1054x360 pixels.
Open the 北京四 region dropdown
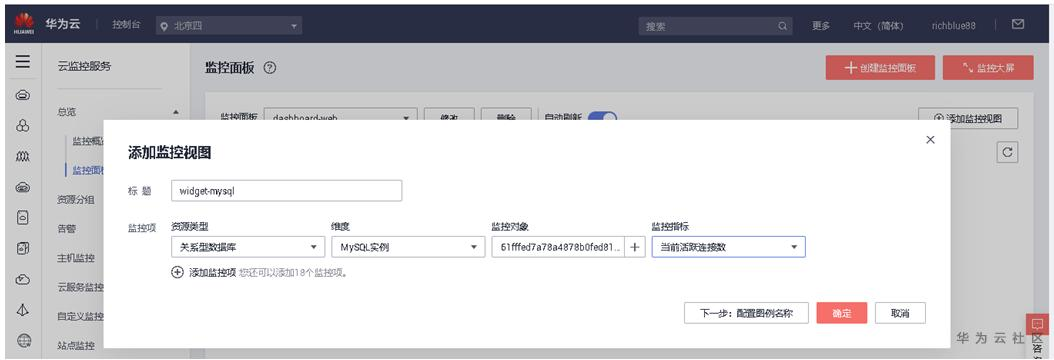229,26
